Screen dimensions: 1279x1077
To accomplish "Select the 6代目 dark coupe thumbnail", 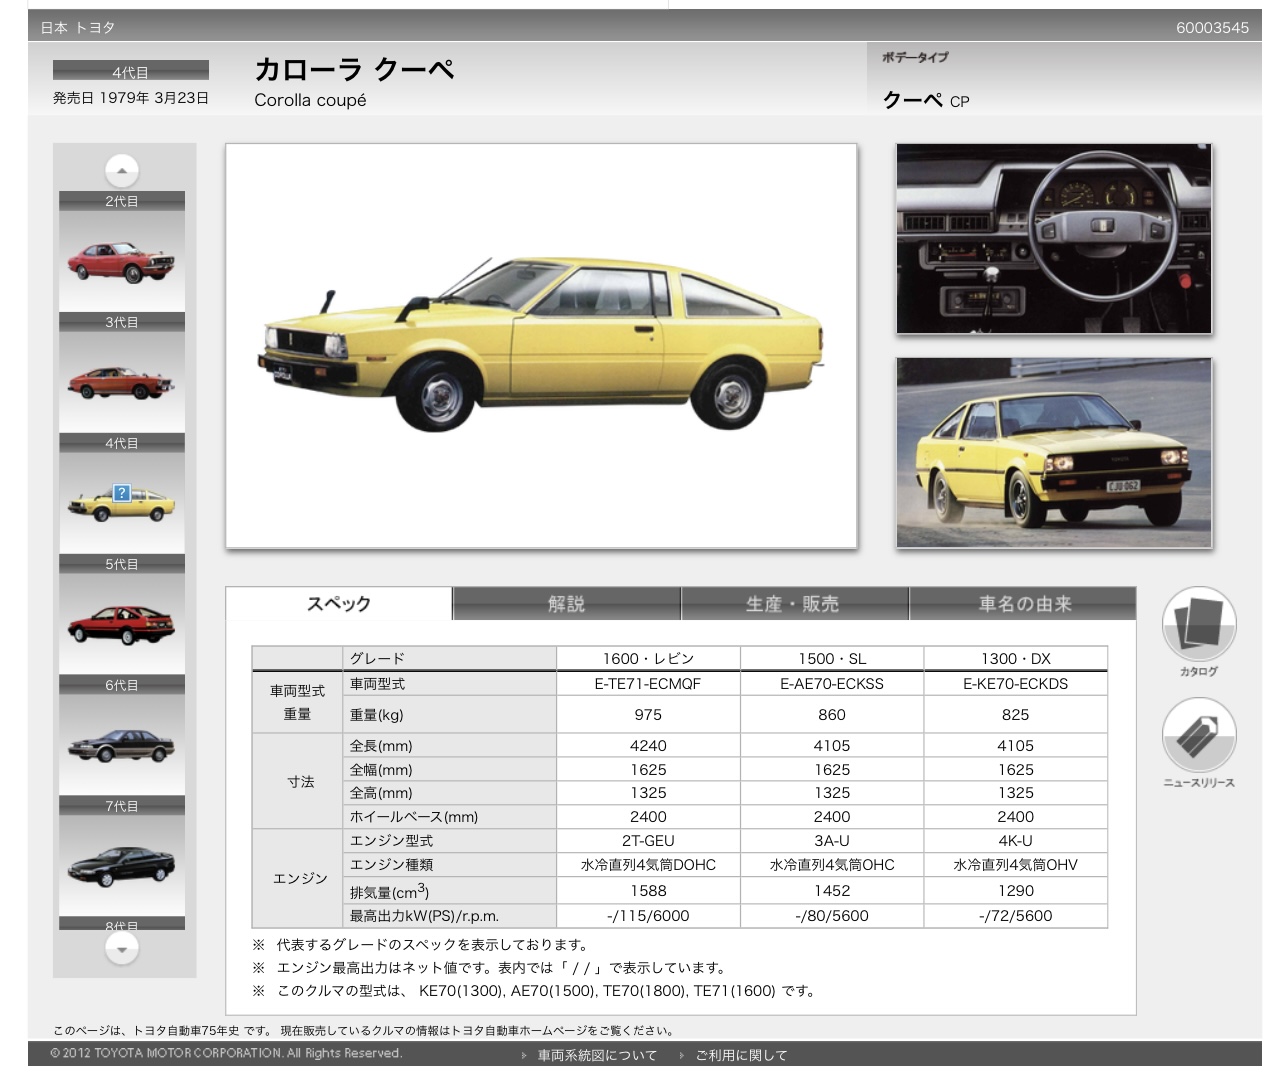I will 121,745.
